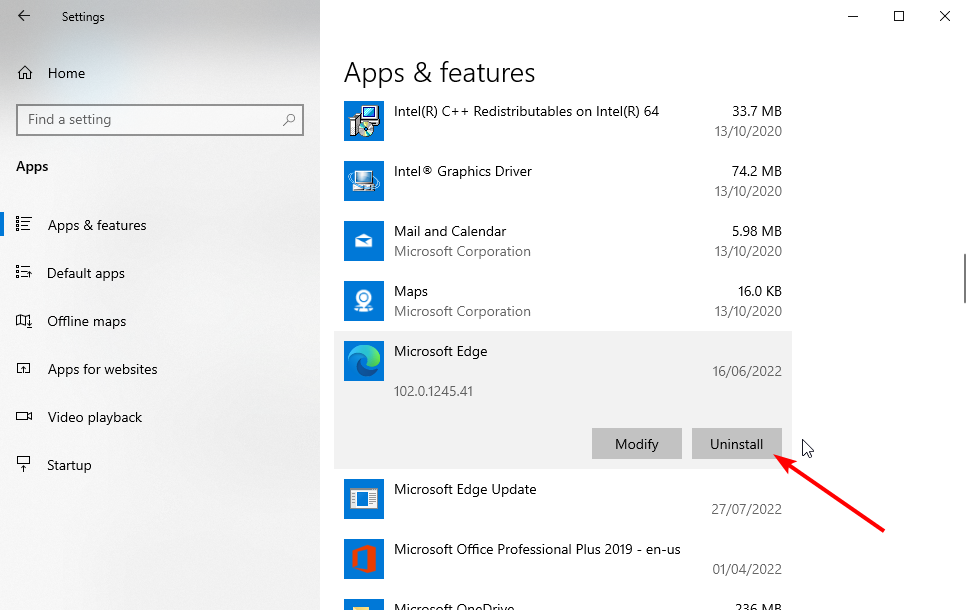This screenshot has height=610, width=968.
Task: Click the Microsoft Edge app icon
Action: (363, 361)
